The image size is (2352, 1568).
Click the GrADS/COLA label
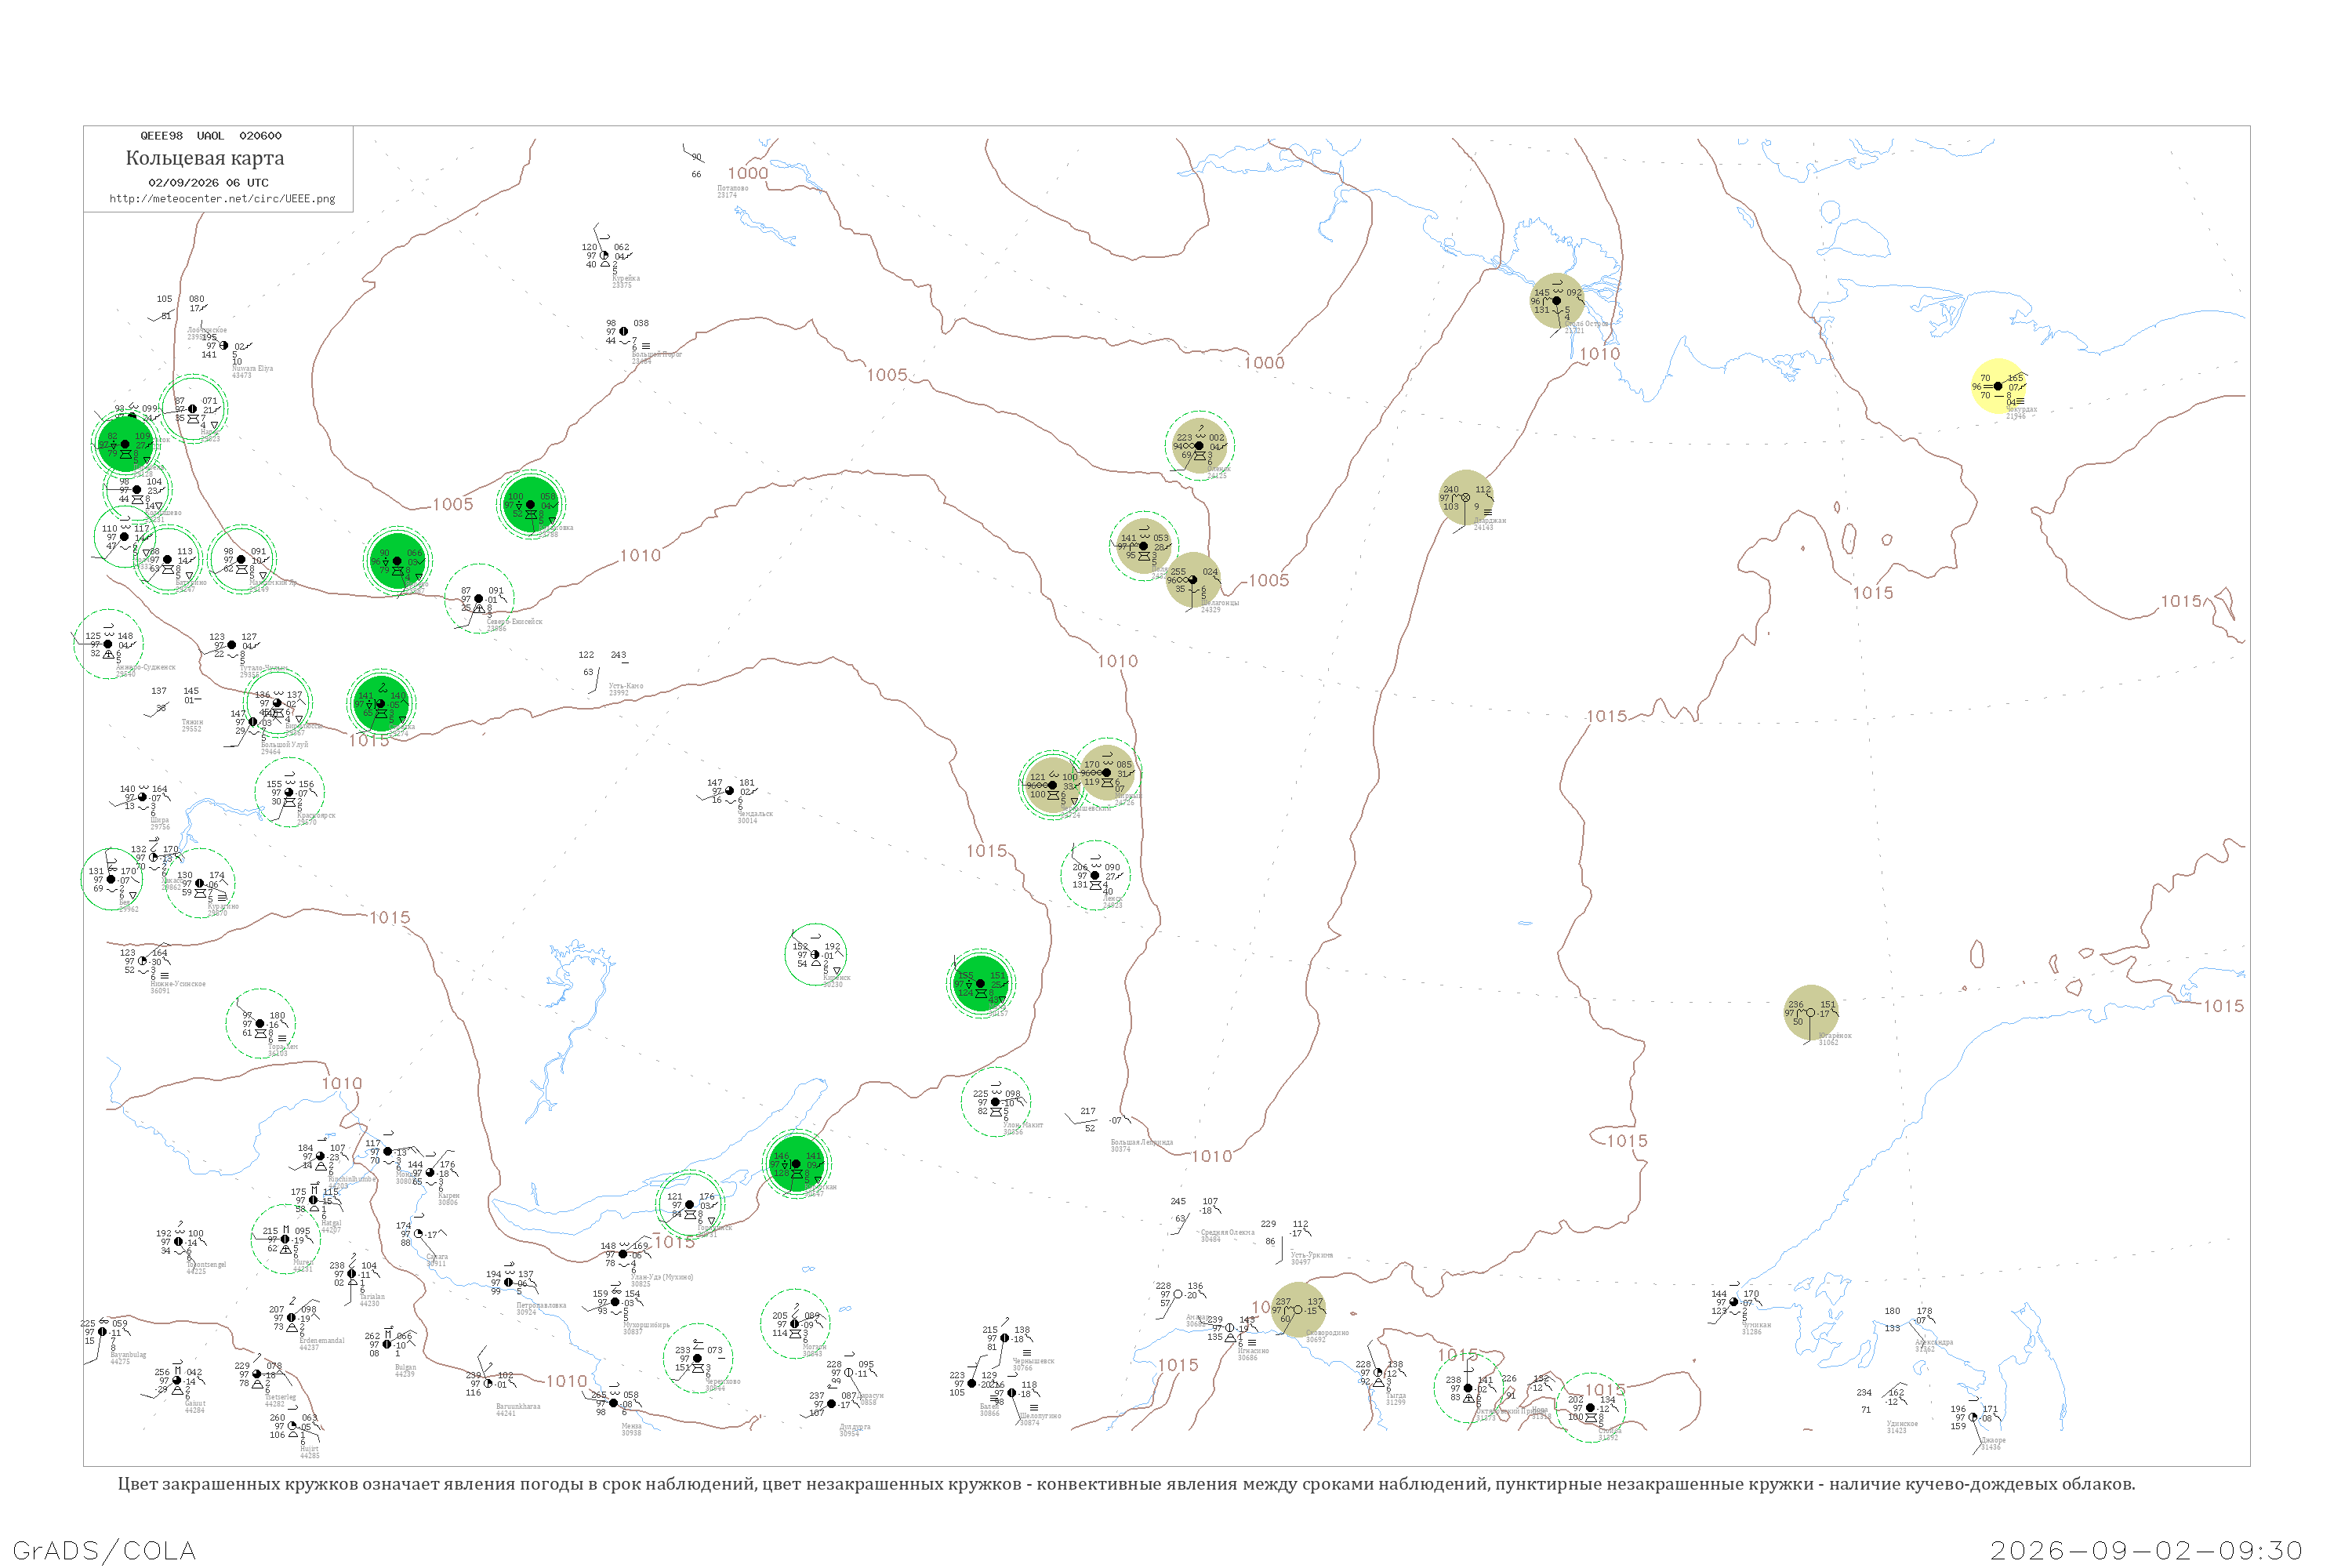104,1550
